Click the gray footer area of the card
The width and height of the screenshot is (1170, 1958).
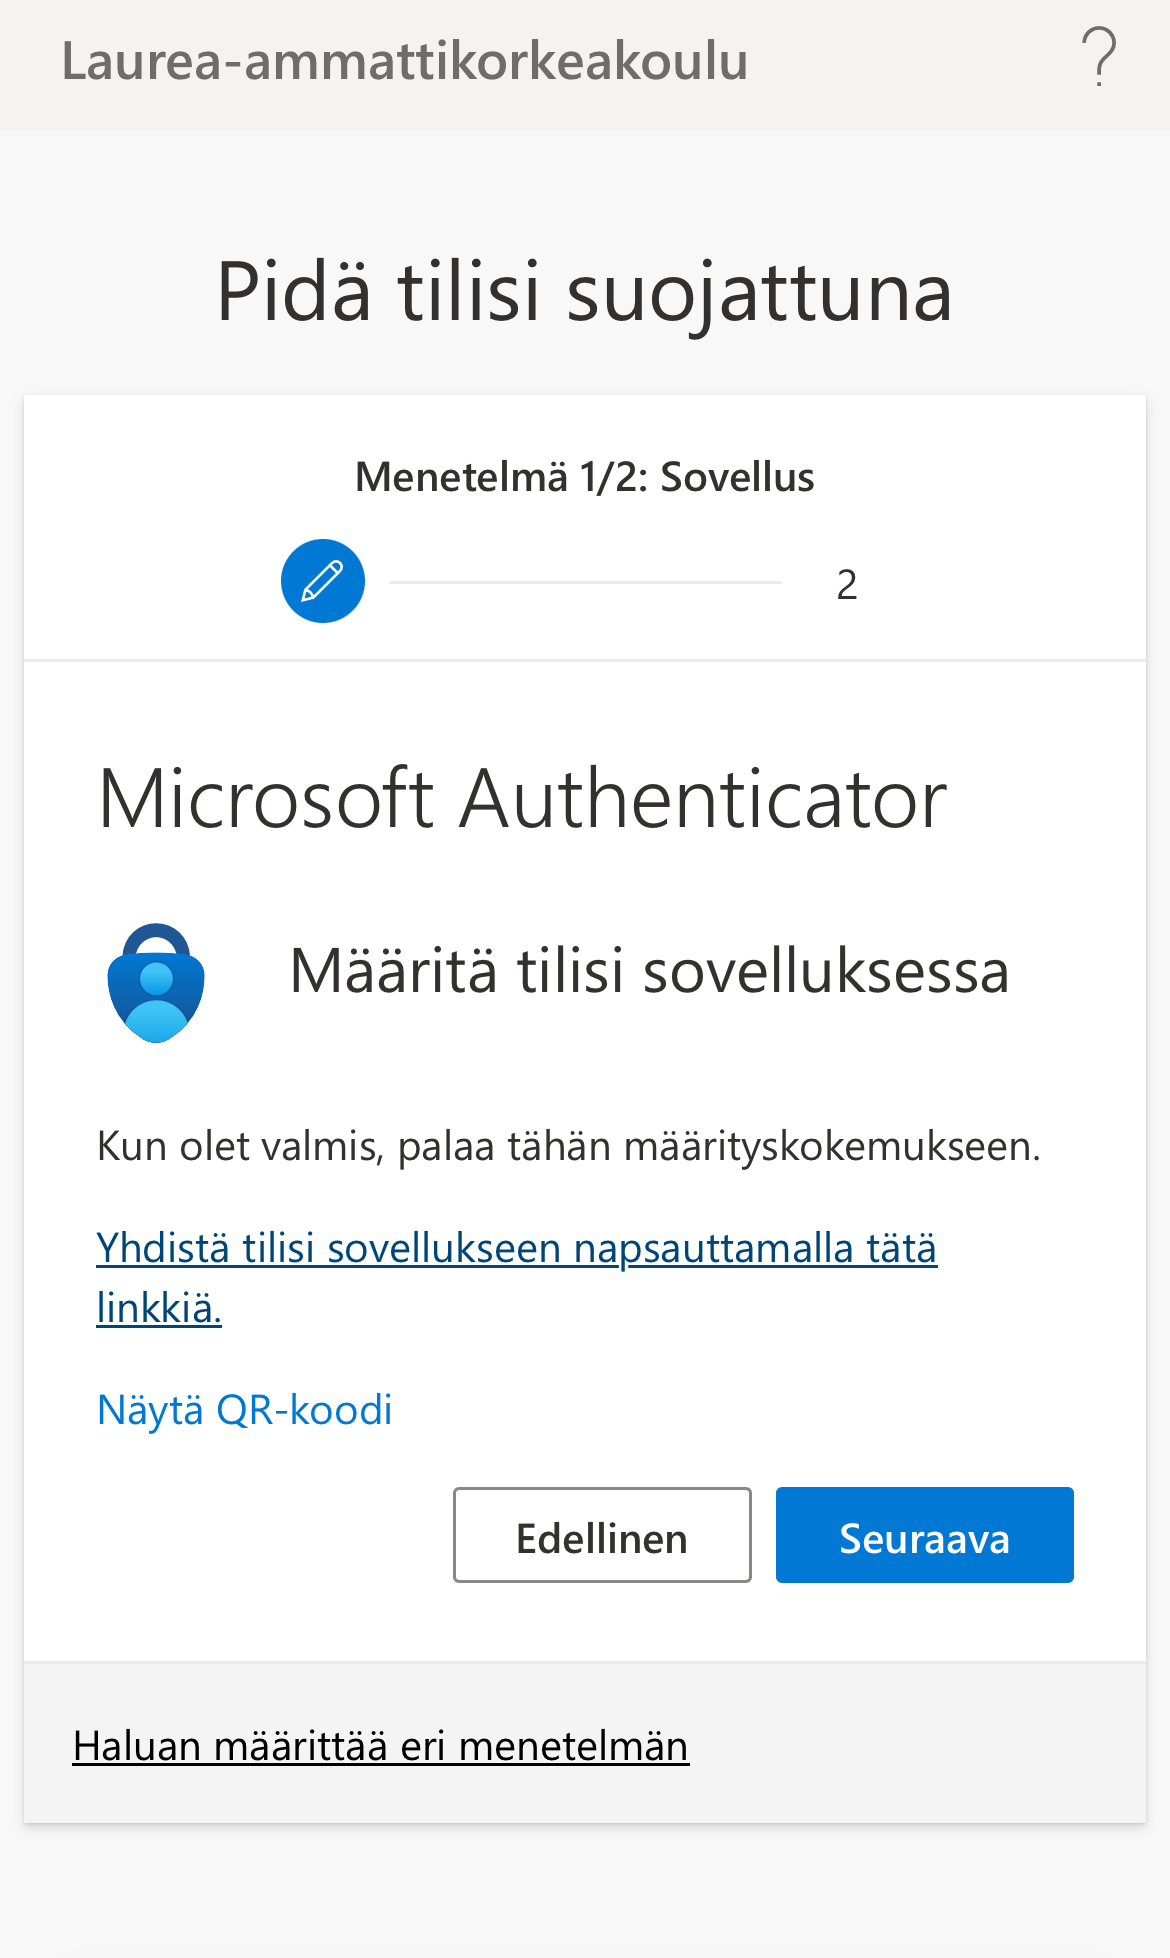pyautogui.click(x=900, y=1745)
